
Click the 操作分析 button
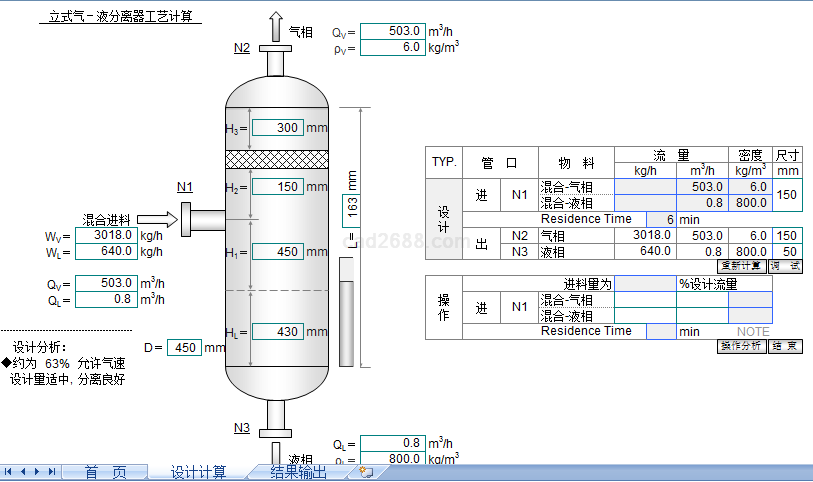pos(740,346)
